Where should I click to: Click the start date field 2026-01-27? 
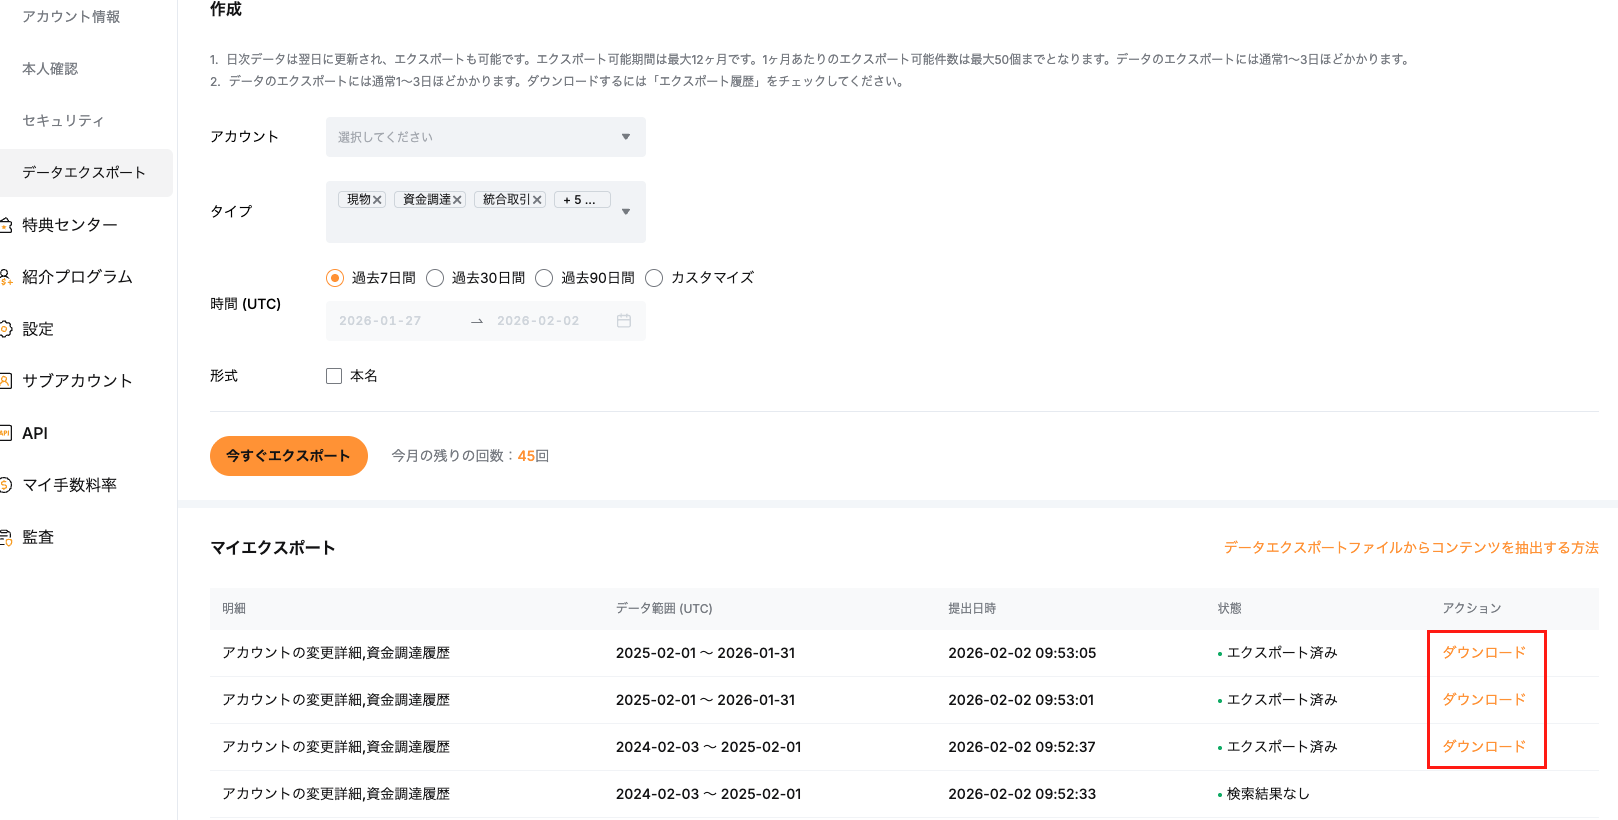coord(380,321)
